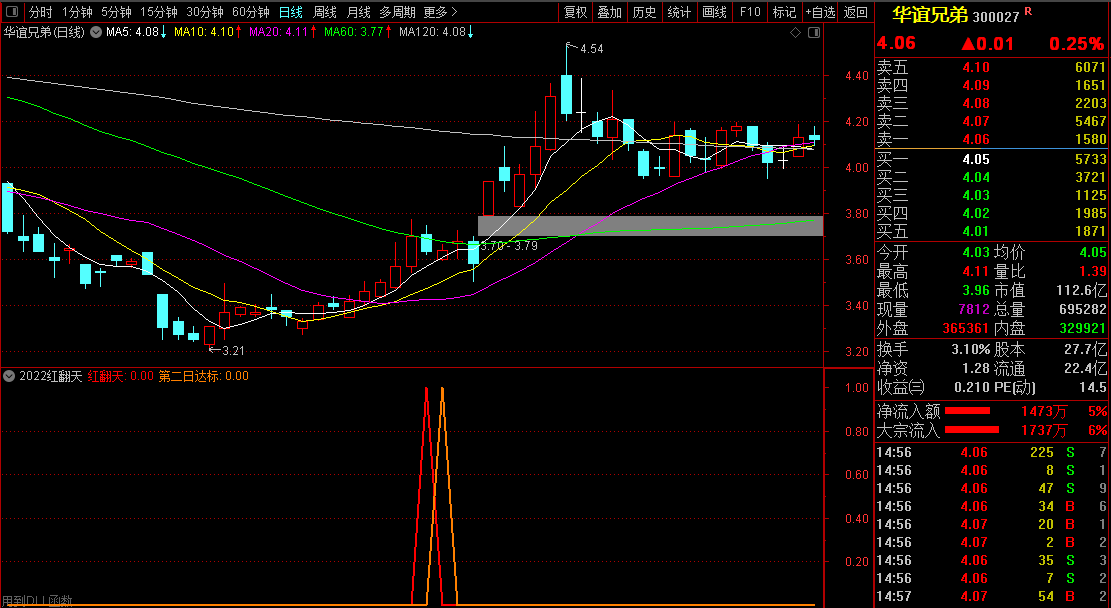The width and height of the screenshot is (1111, 608).
Task: Click the red 净流入额 bar
Action: tap(967, 411)
